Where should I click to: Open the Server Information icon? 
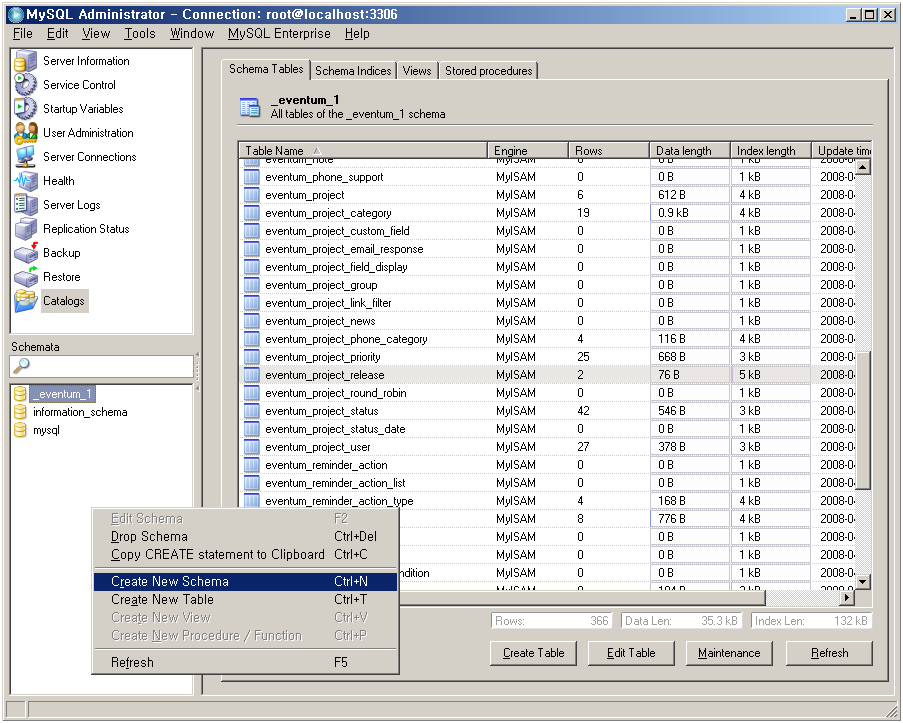pos(25,61)
